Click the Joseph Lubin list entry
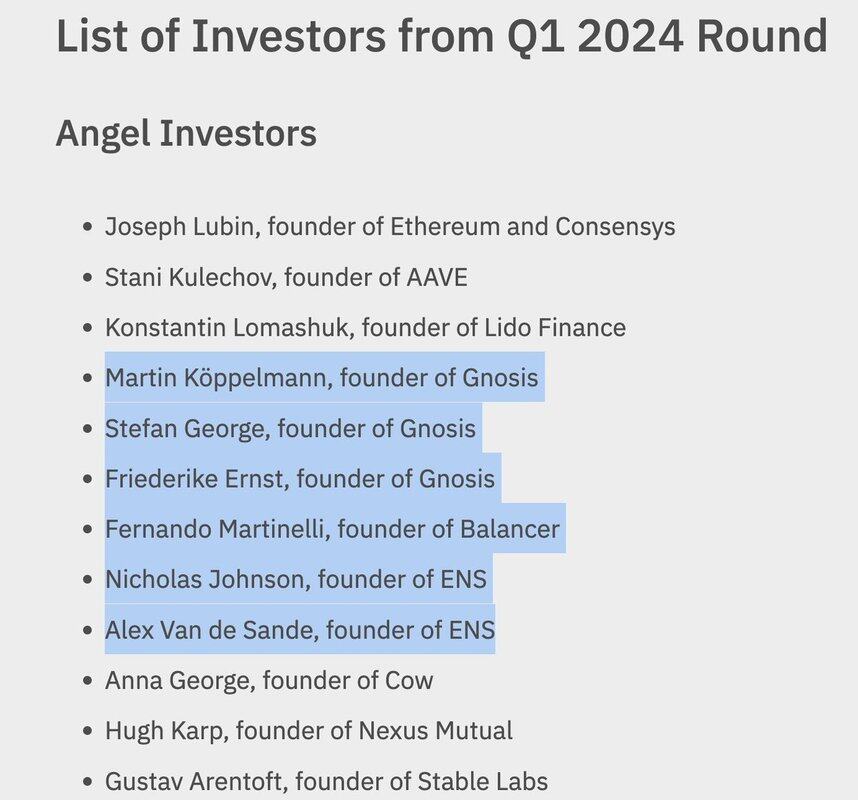This screenshot has width=858, height=800. click(x=390, y=226)
